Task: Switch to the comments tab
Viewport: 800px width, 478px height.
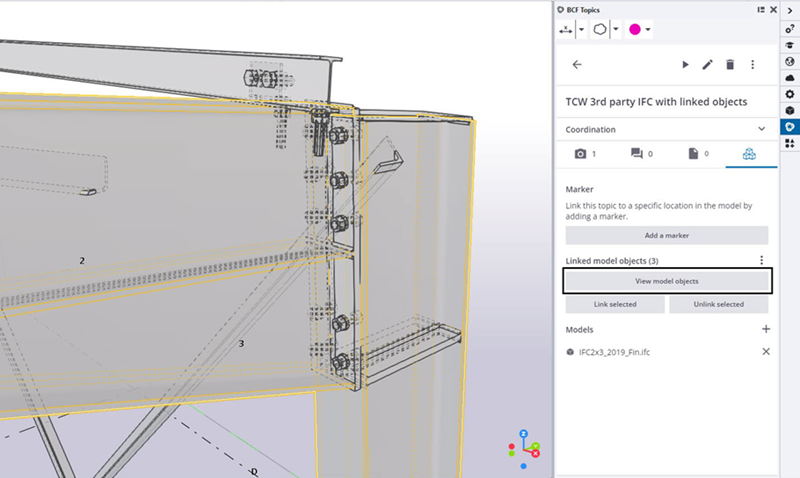Action: 640,154
